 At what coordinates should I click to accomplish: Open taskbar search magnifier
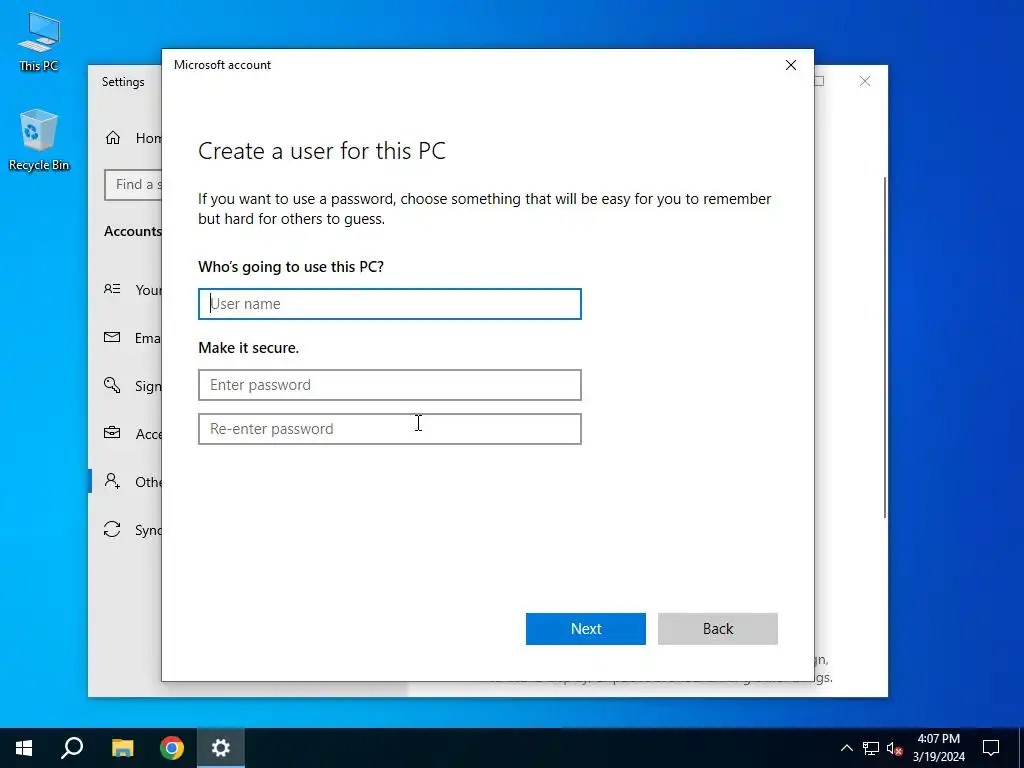(x=72, y=748)
